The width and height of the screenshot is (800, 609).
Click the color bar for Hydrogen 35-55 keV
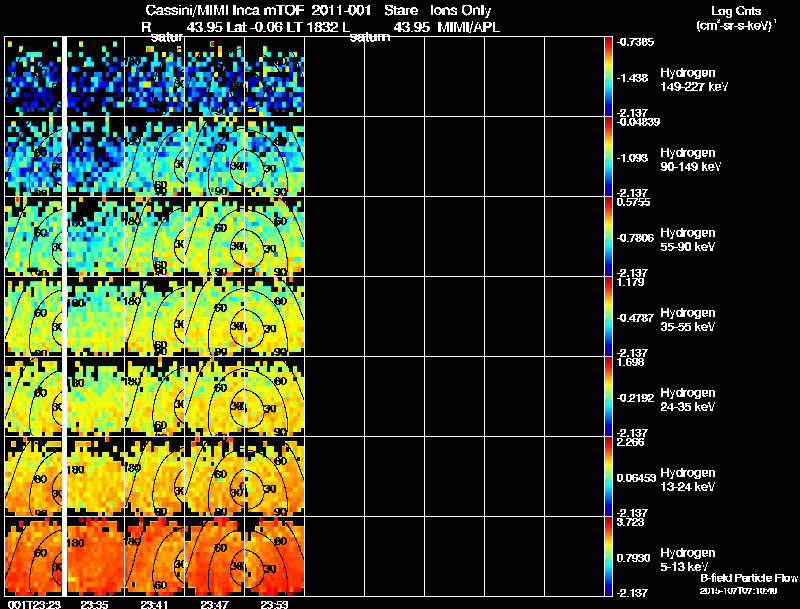[608, 317]
